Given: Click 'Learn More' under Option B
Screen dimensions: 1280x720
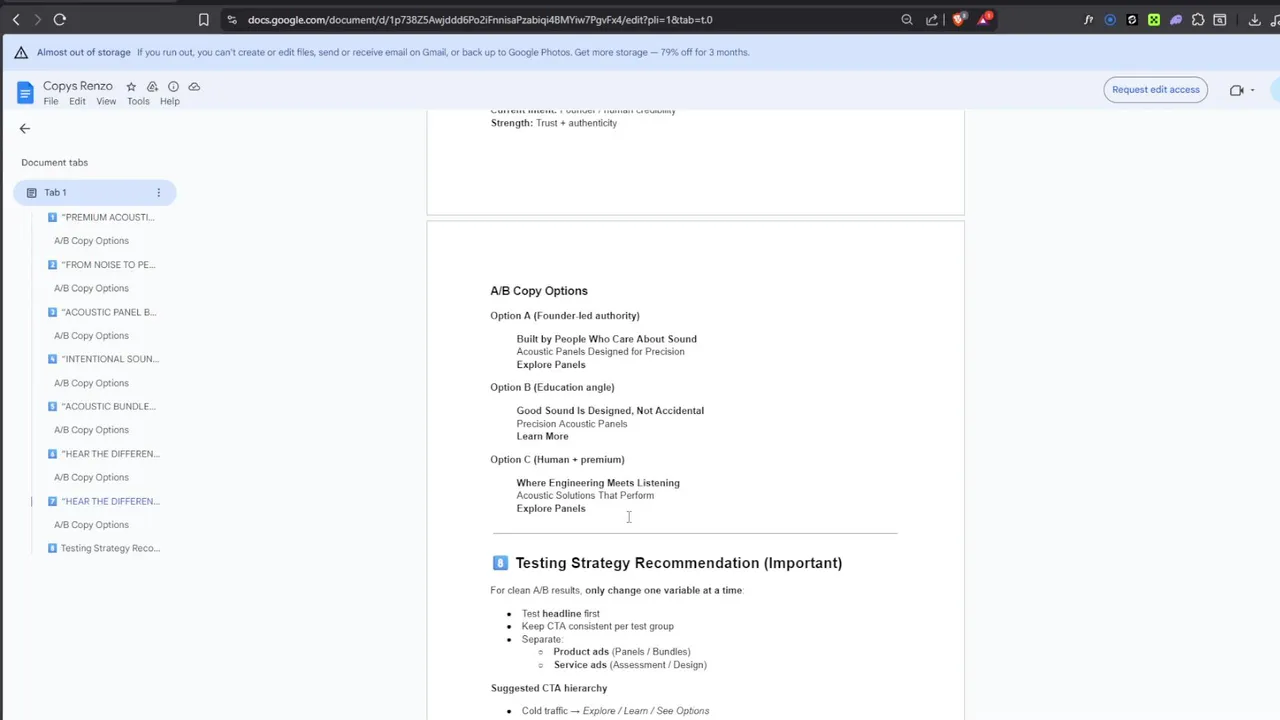Looking at the screenshot, I should click(542, 436).
